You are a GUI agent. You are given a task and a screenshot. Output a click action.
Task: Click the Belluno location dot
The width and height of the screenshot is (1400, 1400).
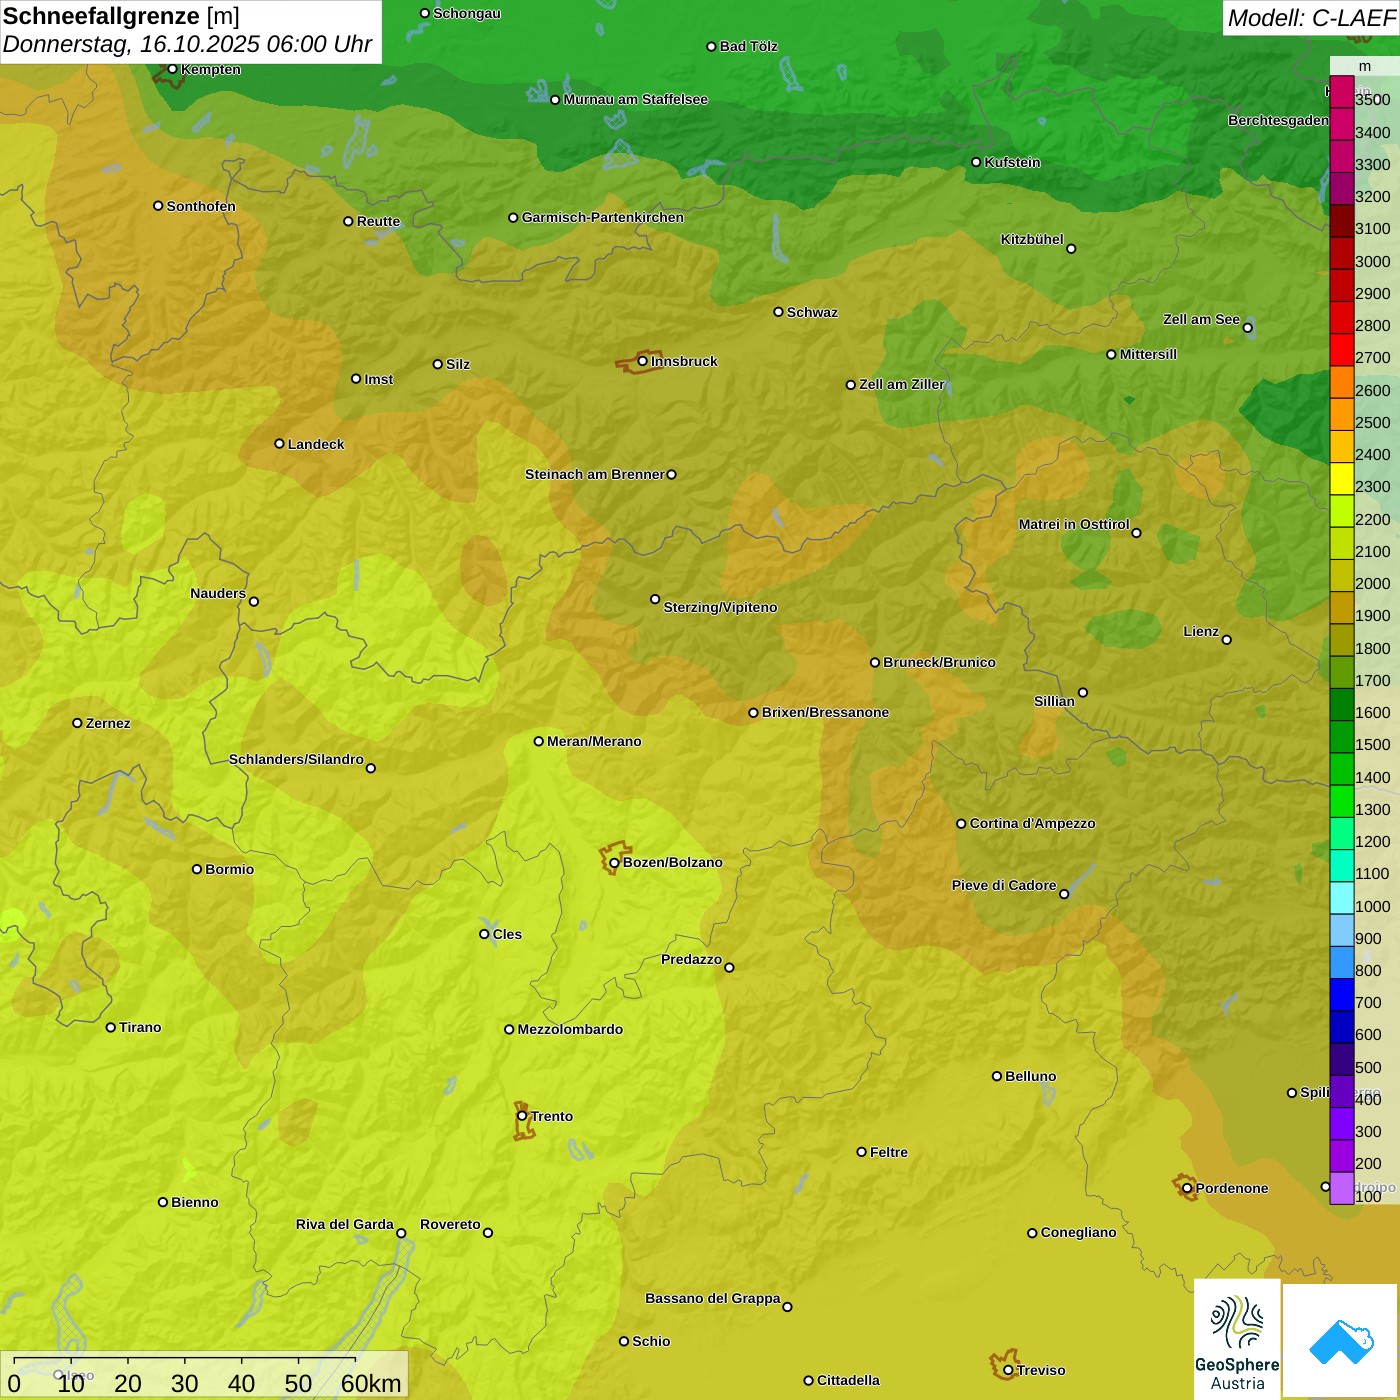997,1076
